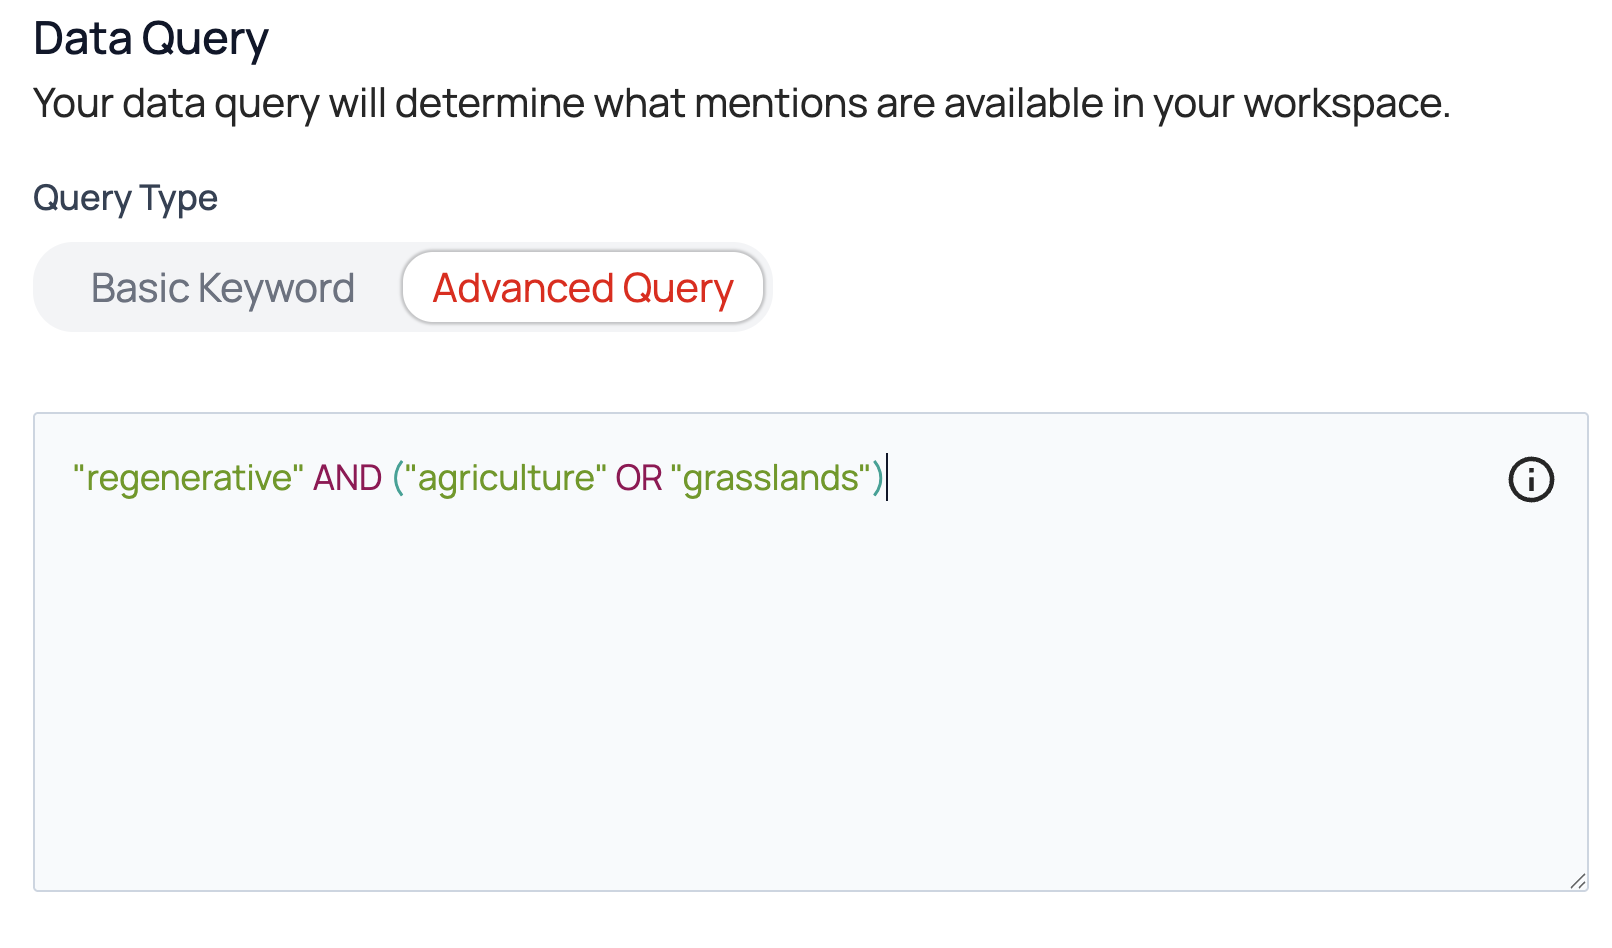Click the AND operator in the query
This screenshot has height=948, width=1612.
pos(347,478)
